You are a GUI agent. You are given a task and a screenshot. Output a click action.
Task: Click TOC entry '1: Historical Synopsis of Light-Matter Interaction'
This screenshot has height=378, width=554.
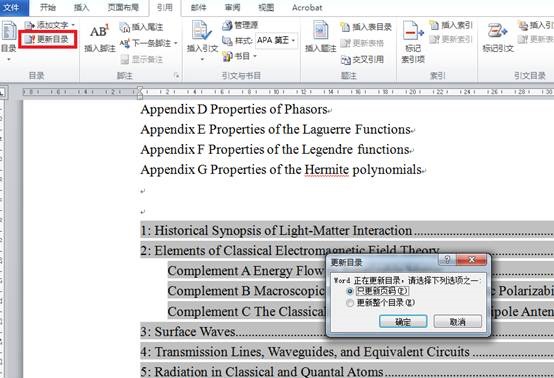(x=276, y=231)
